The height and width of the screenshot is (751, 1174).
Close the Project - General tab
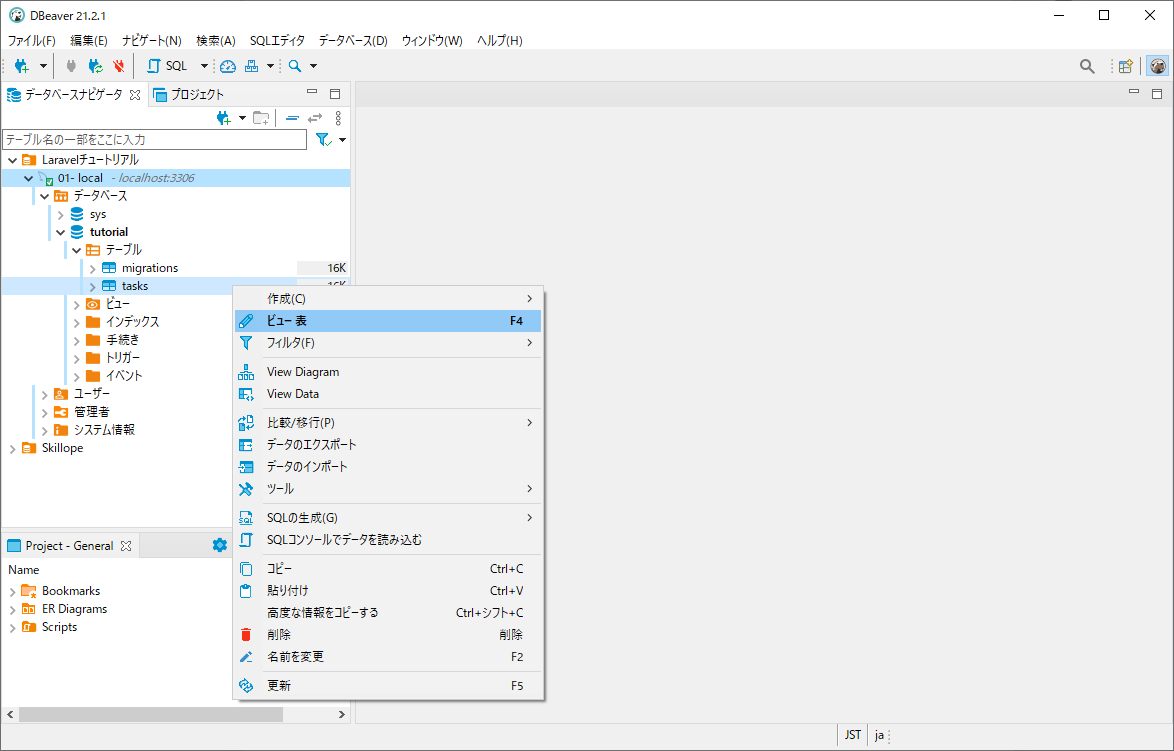[126, 546]
